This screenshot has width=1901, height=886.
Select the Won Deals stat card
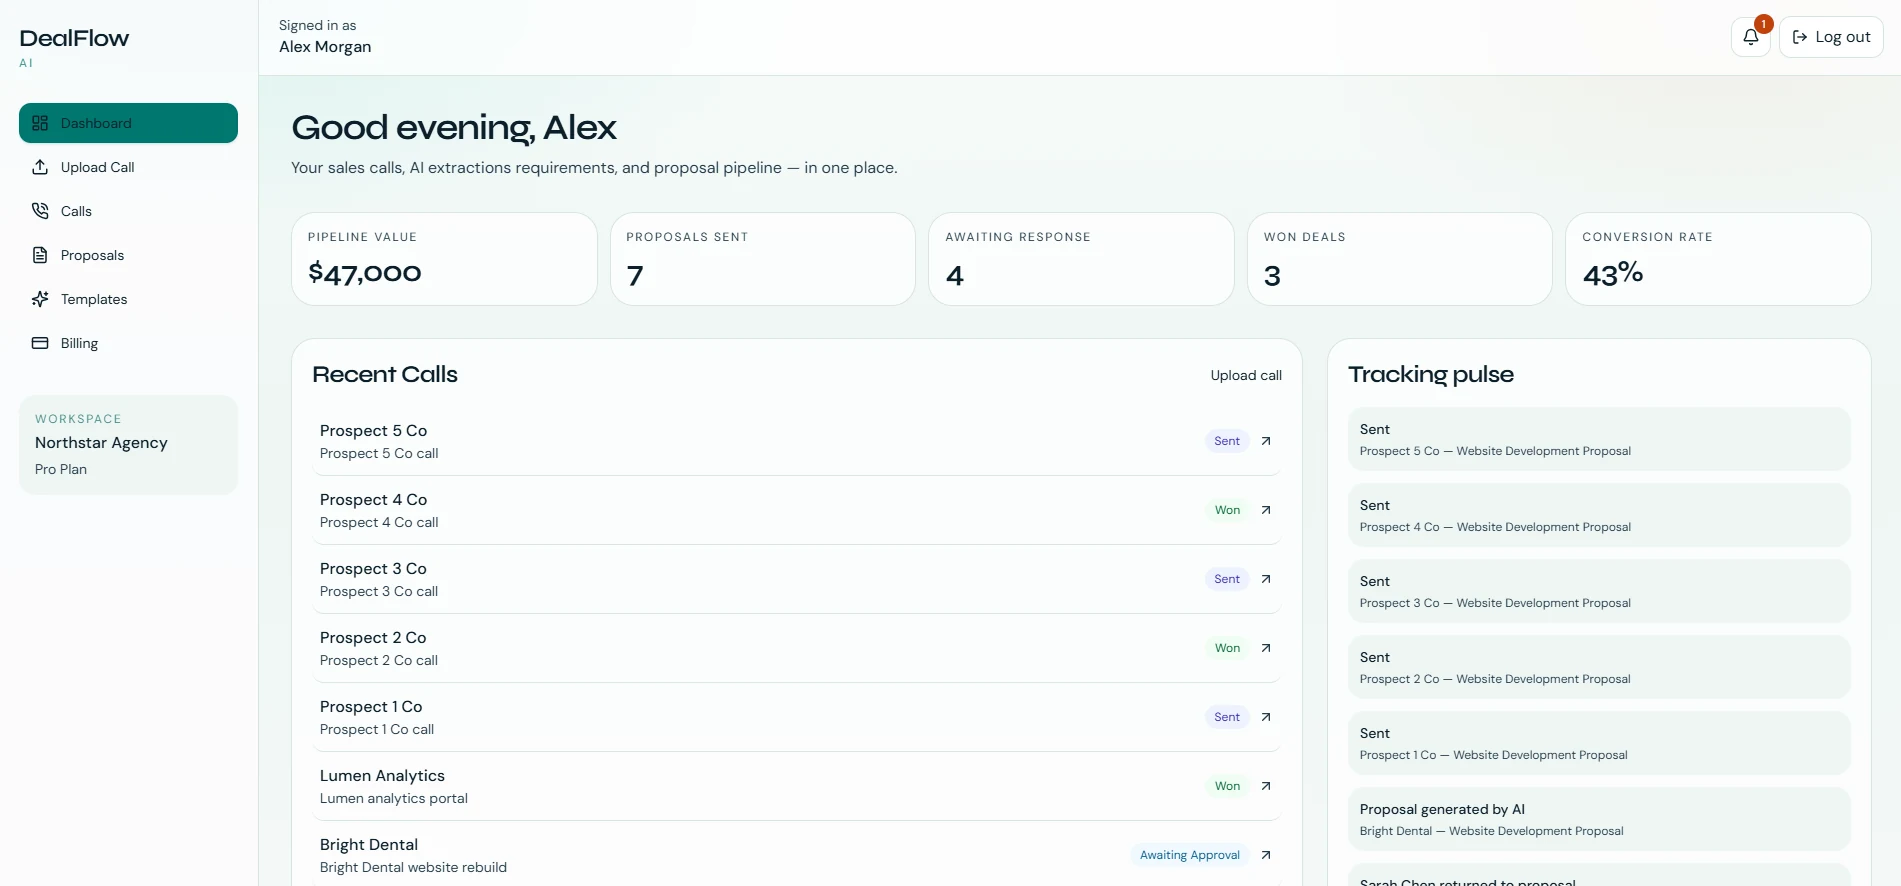pyautogui.click(x=1400, y=259)
